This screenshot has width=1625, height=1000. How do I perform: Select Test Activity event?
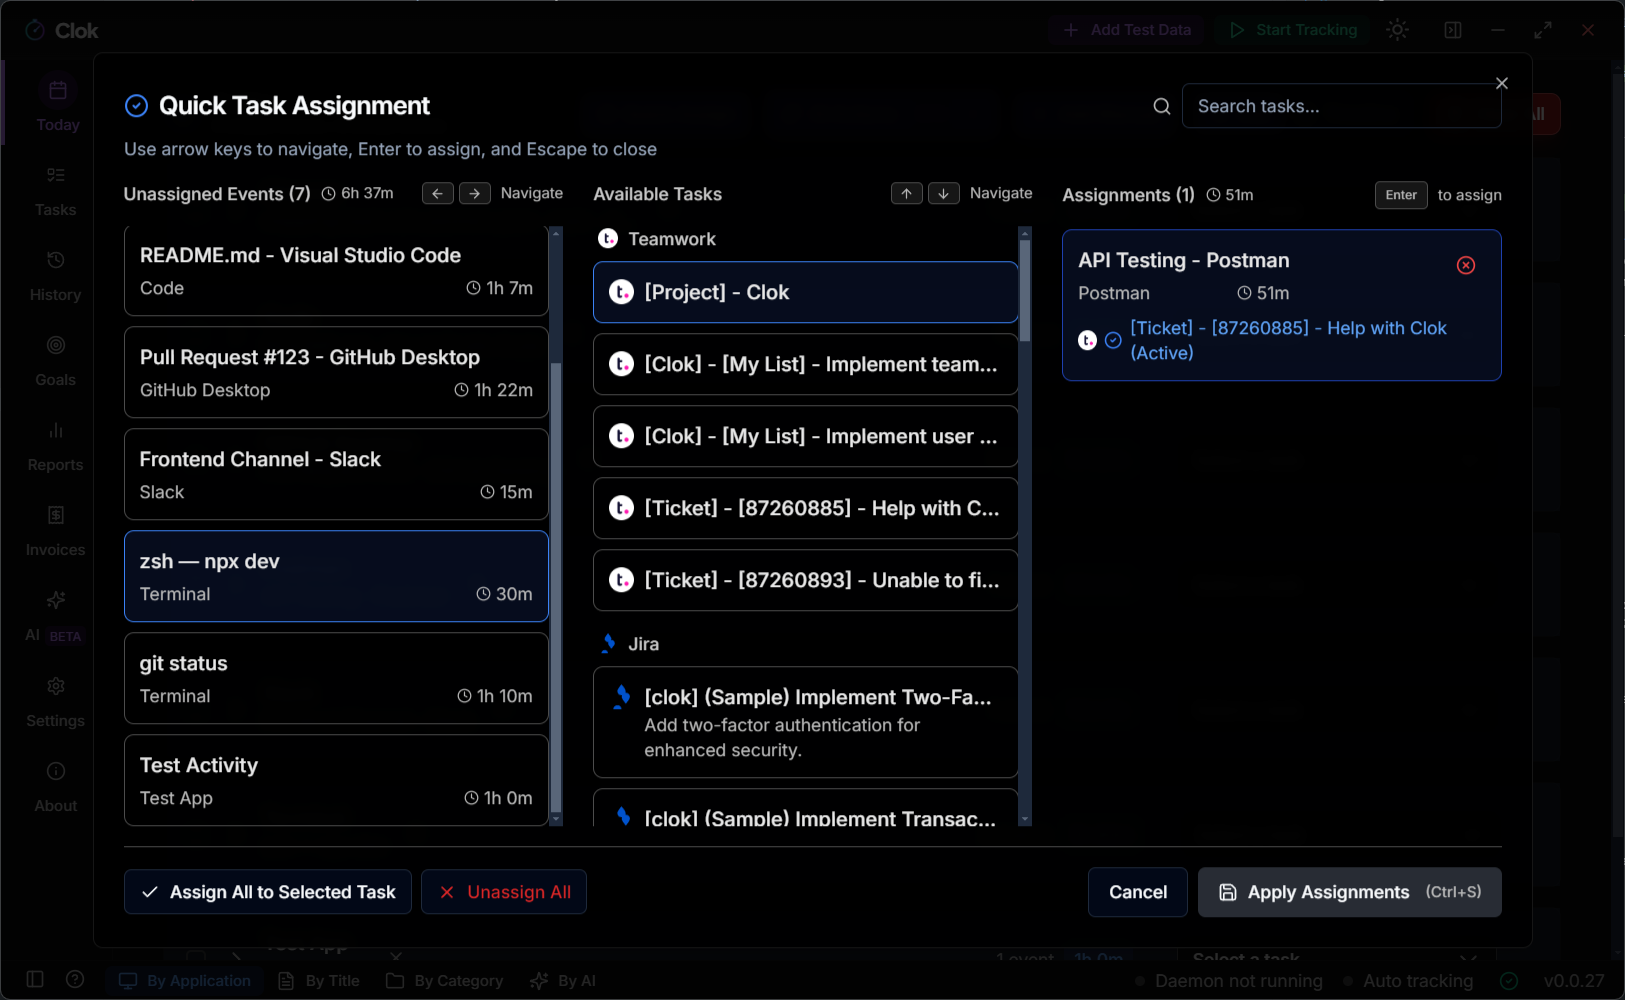[336, 780]
